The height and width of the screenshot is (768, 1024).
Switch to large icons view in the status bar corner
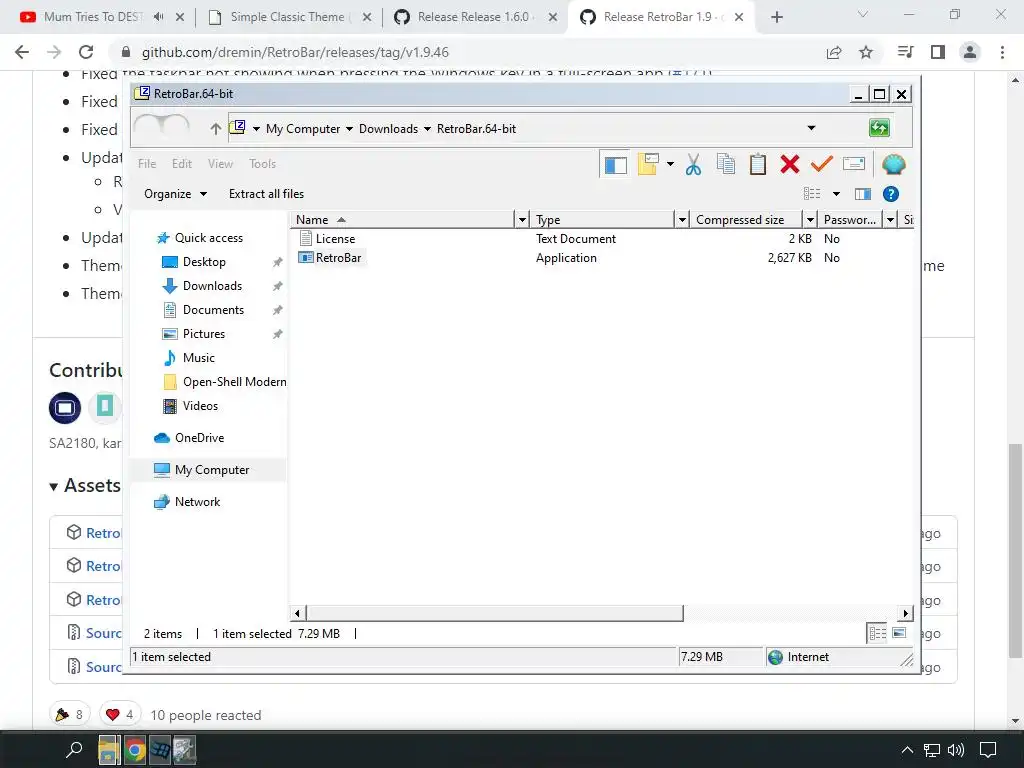(x=899, y=633)
